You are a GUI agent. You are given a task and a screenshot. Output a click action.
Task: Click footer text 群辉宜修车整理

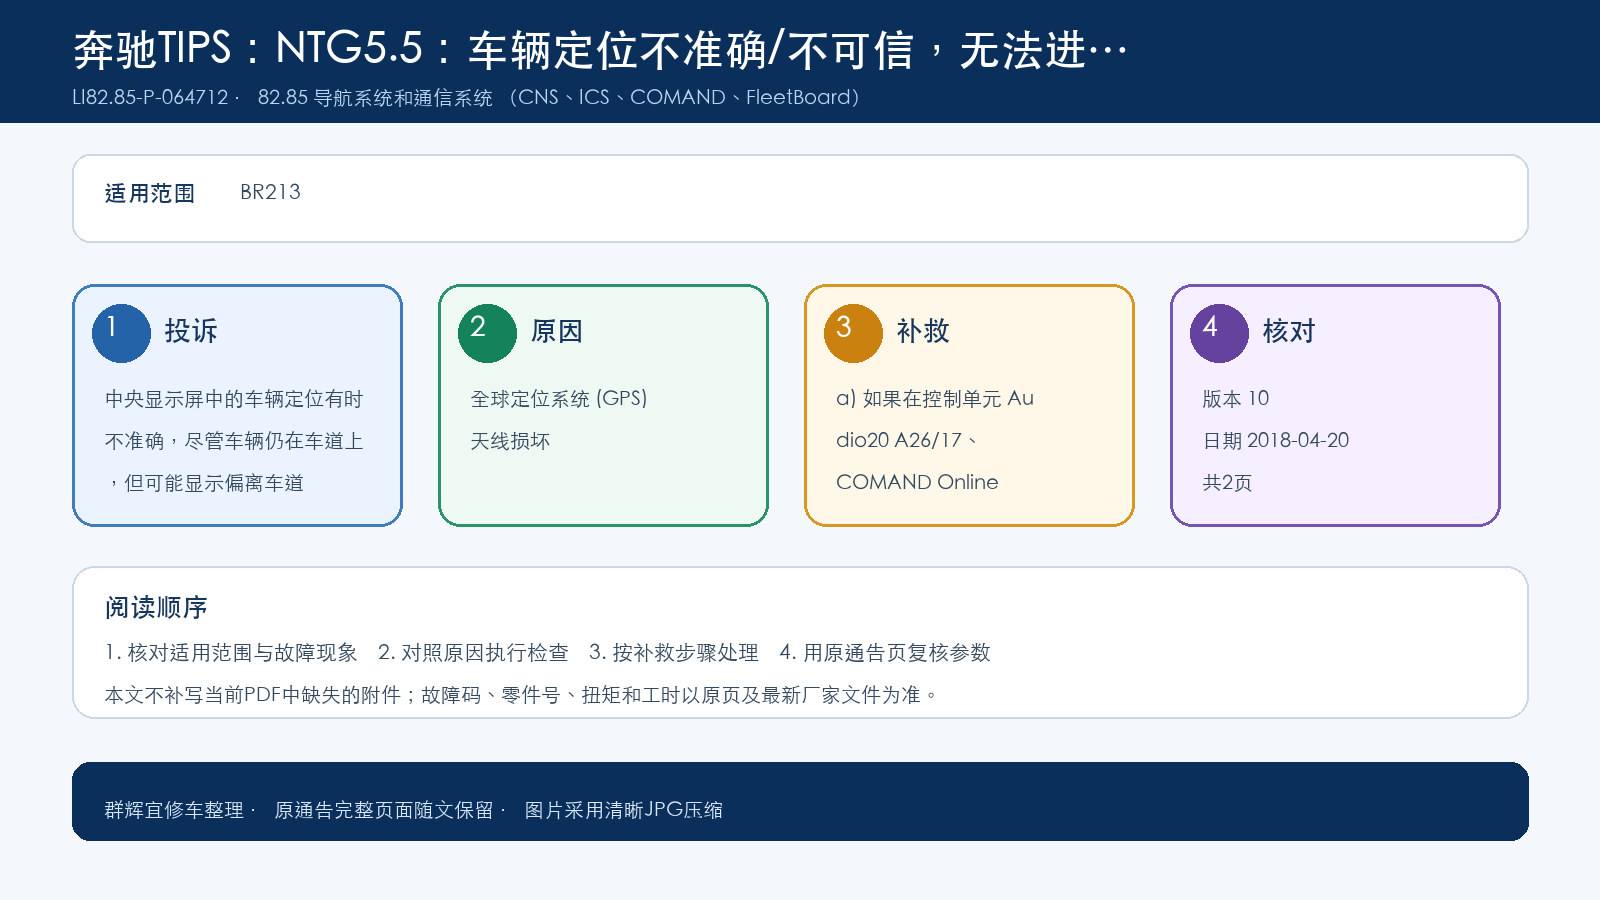click(174, 810)
